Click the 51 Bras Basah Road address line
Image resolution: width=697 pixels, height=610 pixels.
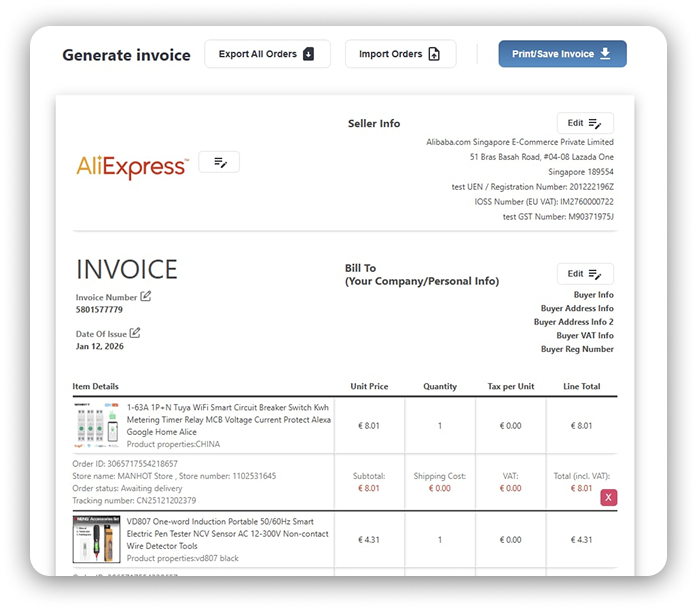(541, 157)
